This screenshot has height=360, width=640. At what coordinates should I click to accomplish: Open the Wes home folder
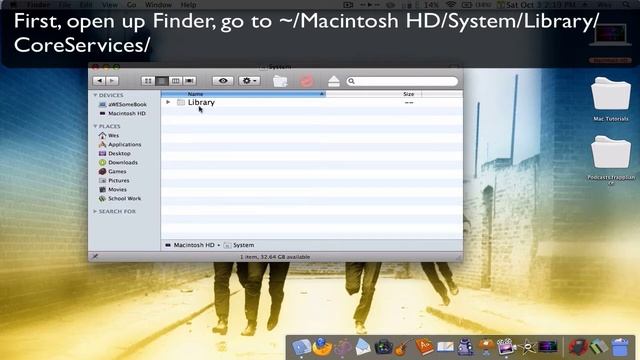[x=109, y=135]
